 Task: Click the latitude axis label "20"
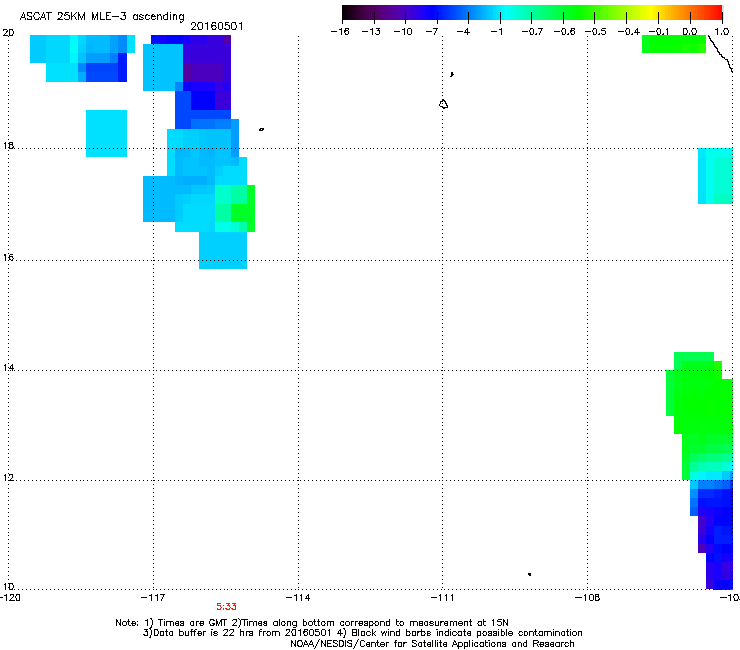8,33
